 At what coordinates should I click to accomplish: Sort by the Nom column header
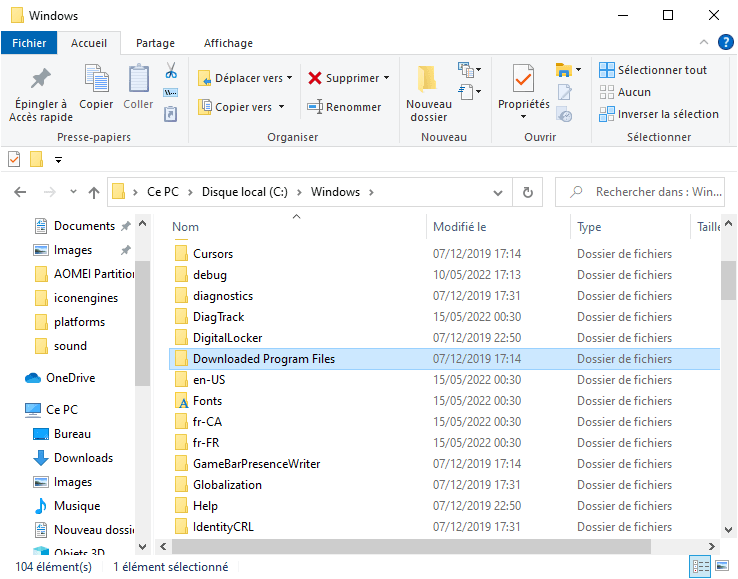click(x=297, y=227)
